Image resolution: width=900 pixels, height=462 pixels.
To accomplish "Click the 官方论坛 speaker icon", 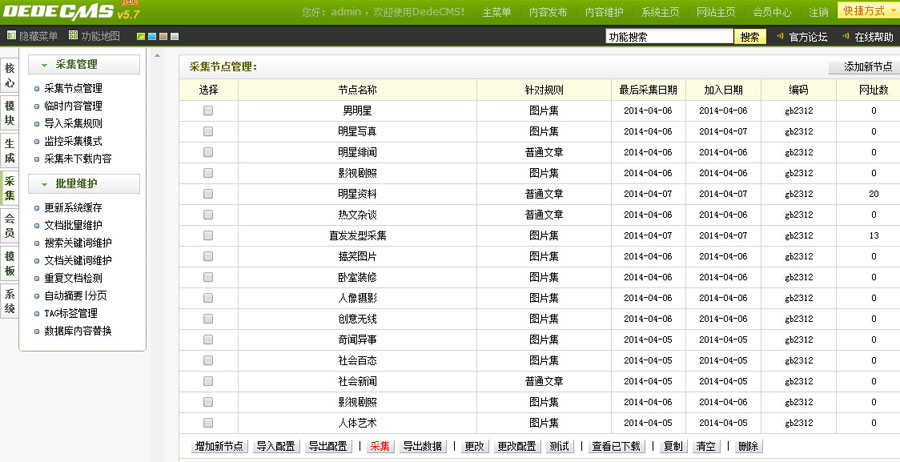I will pyautogui.click(x=780, y=37).
